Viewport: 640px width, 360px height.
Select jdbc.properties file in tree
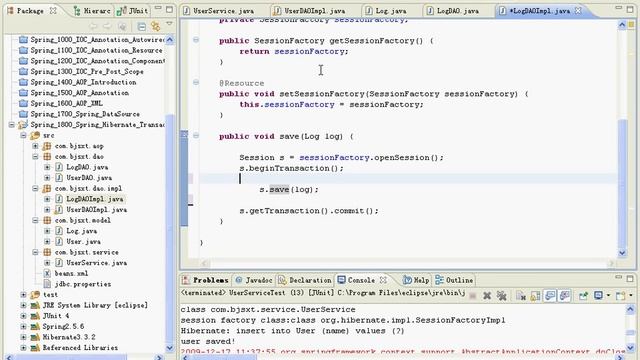click(82, 284)
